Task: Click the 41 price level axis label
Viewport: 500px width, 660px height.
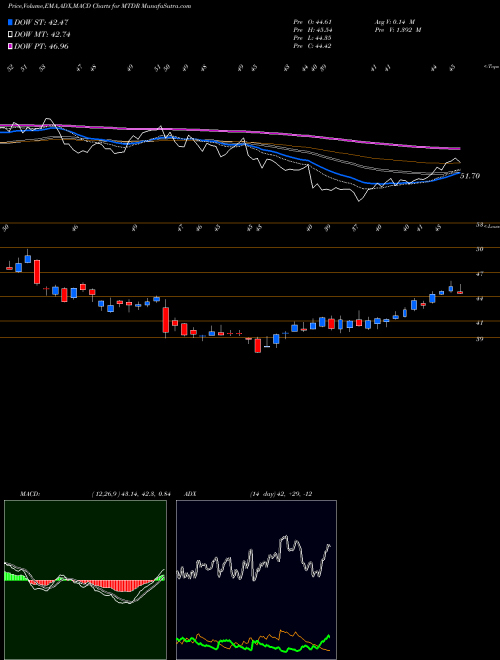Action: coord(479,323)
